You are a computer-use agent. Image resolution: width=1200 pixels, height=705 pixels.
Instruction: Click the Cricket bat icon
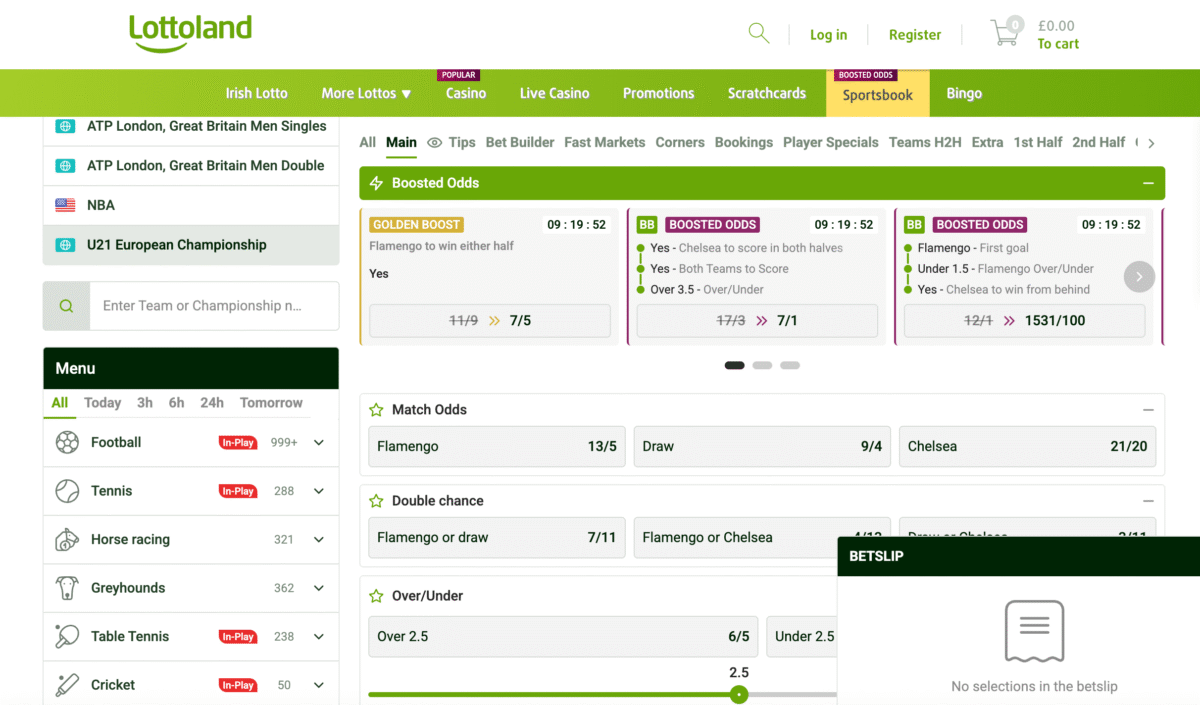click(67, 685)
